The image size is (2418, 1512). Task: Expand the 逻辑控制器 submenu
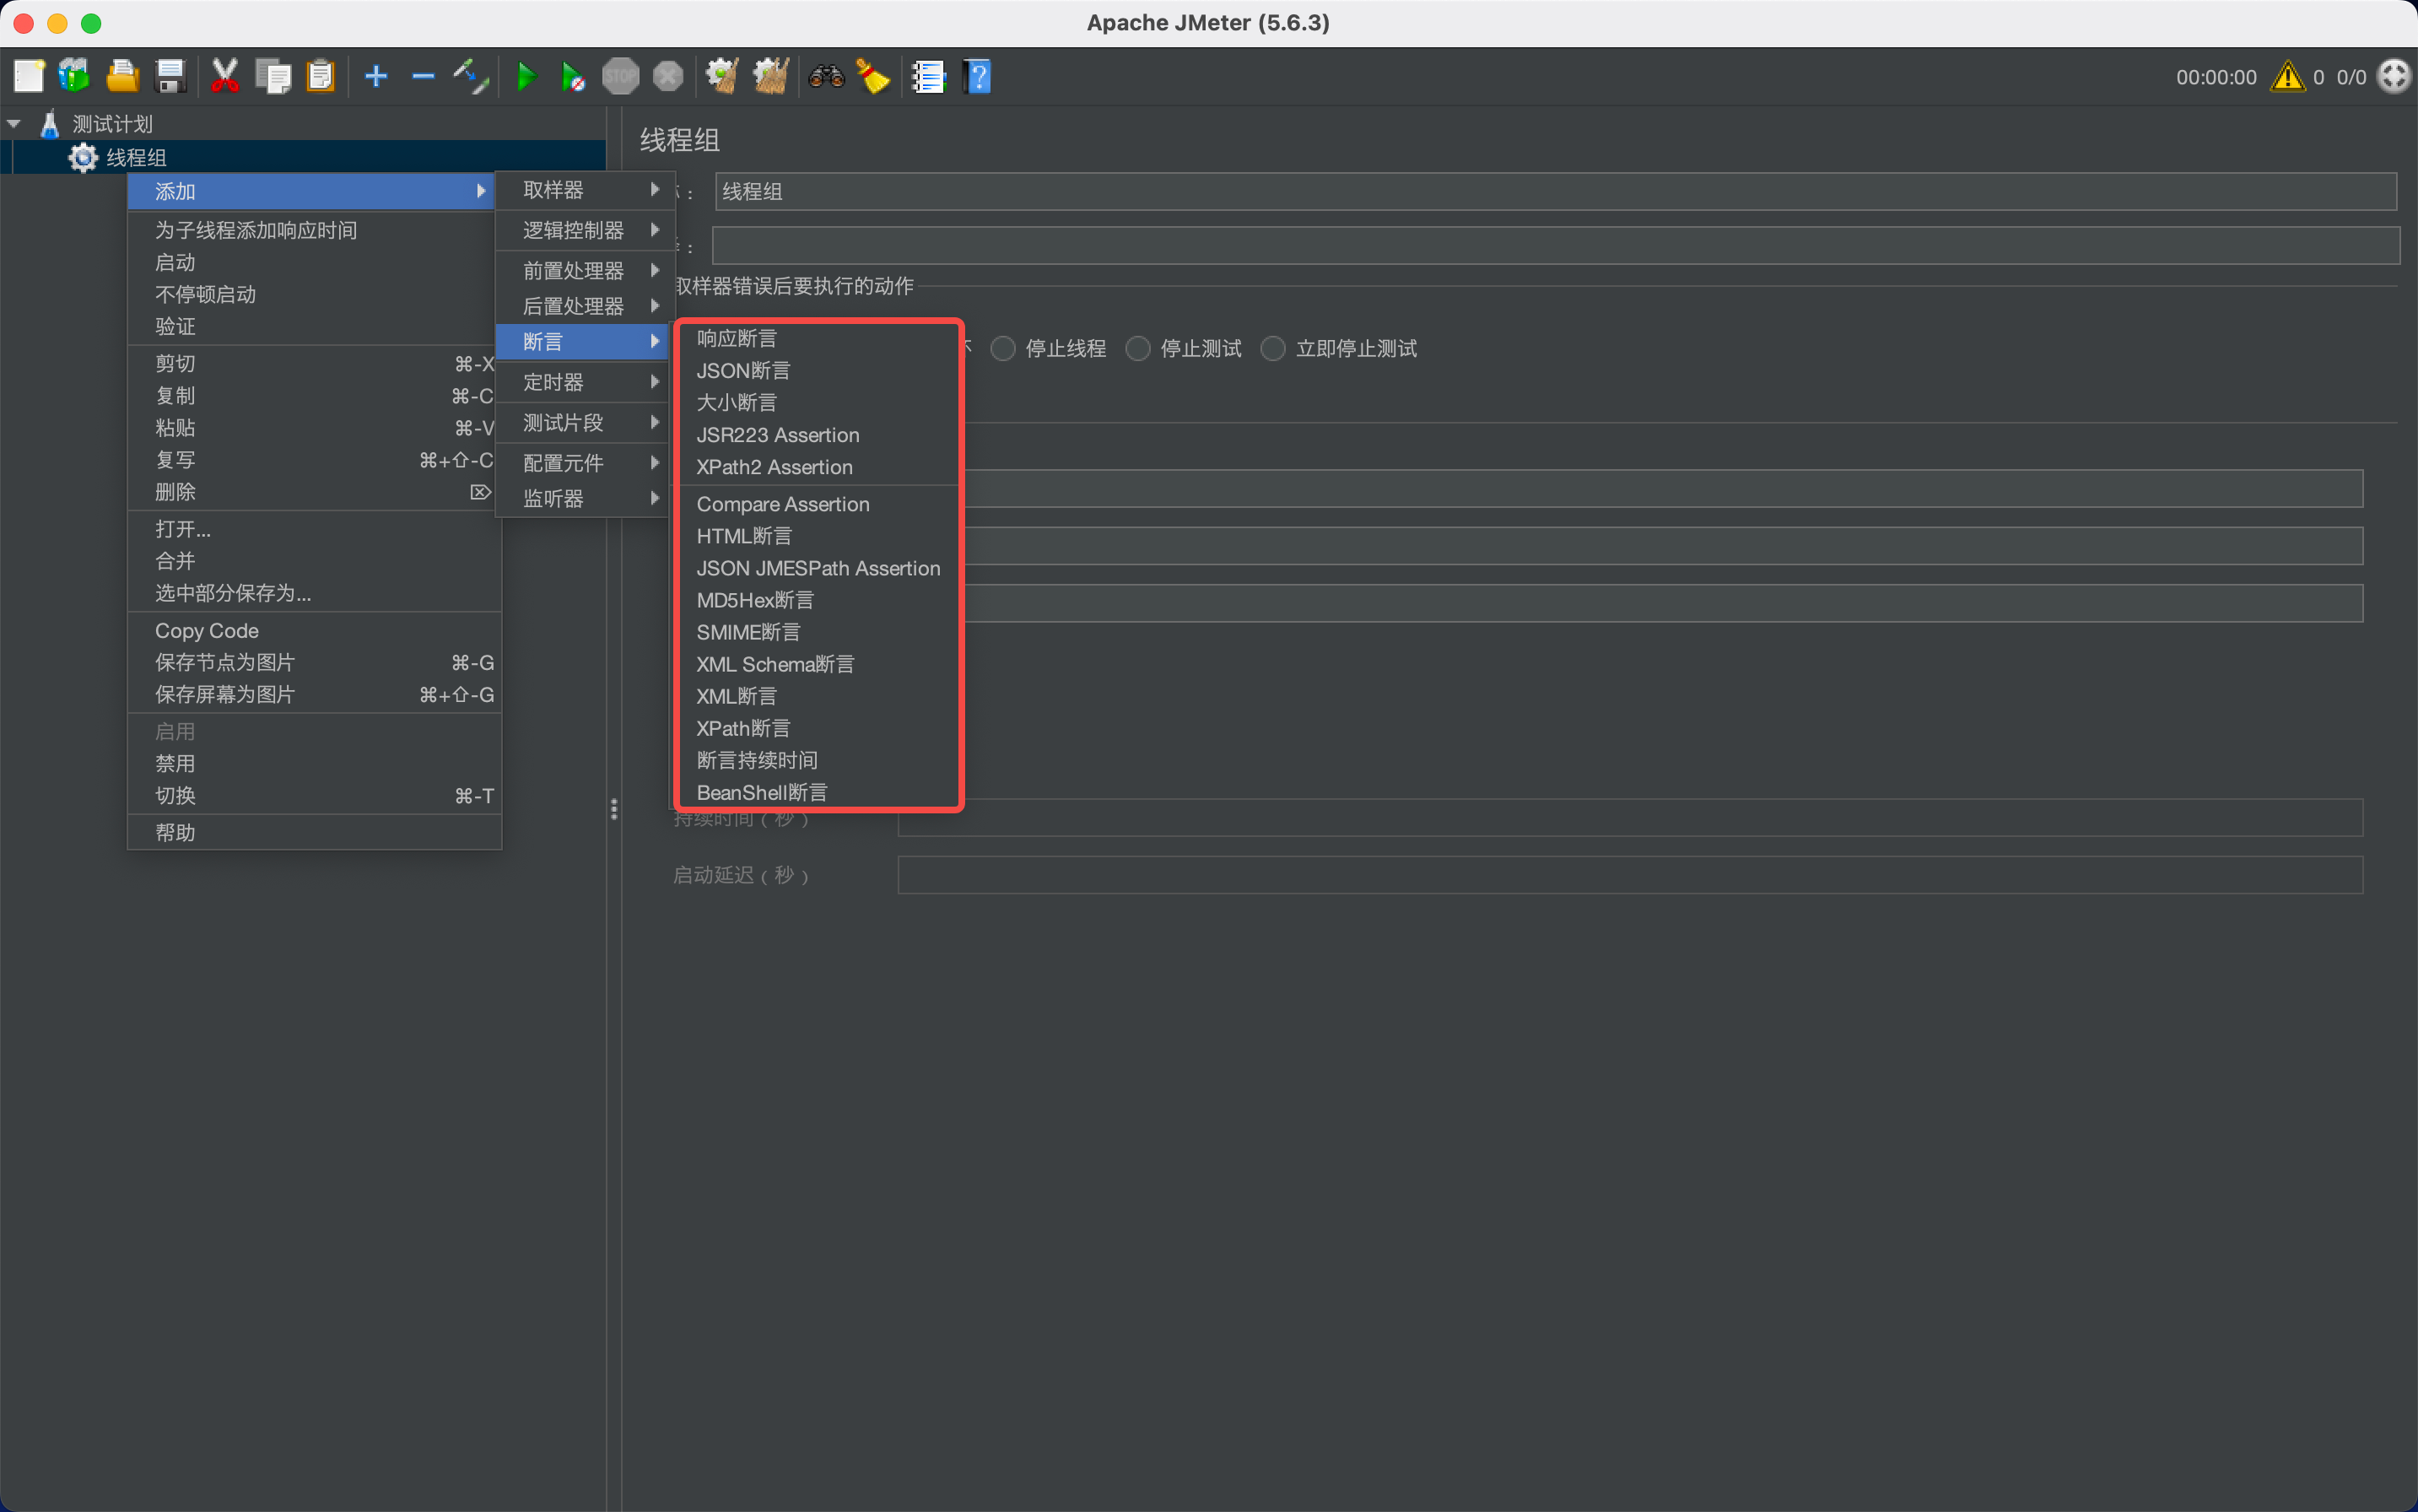click(x=583, y=230)
